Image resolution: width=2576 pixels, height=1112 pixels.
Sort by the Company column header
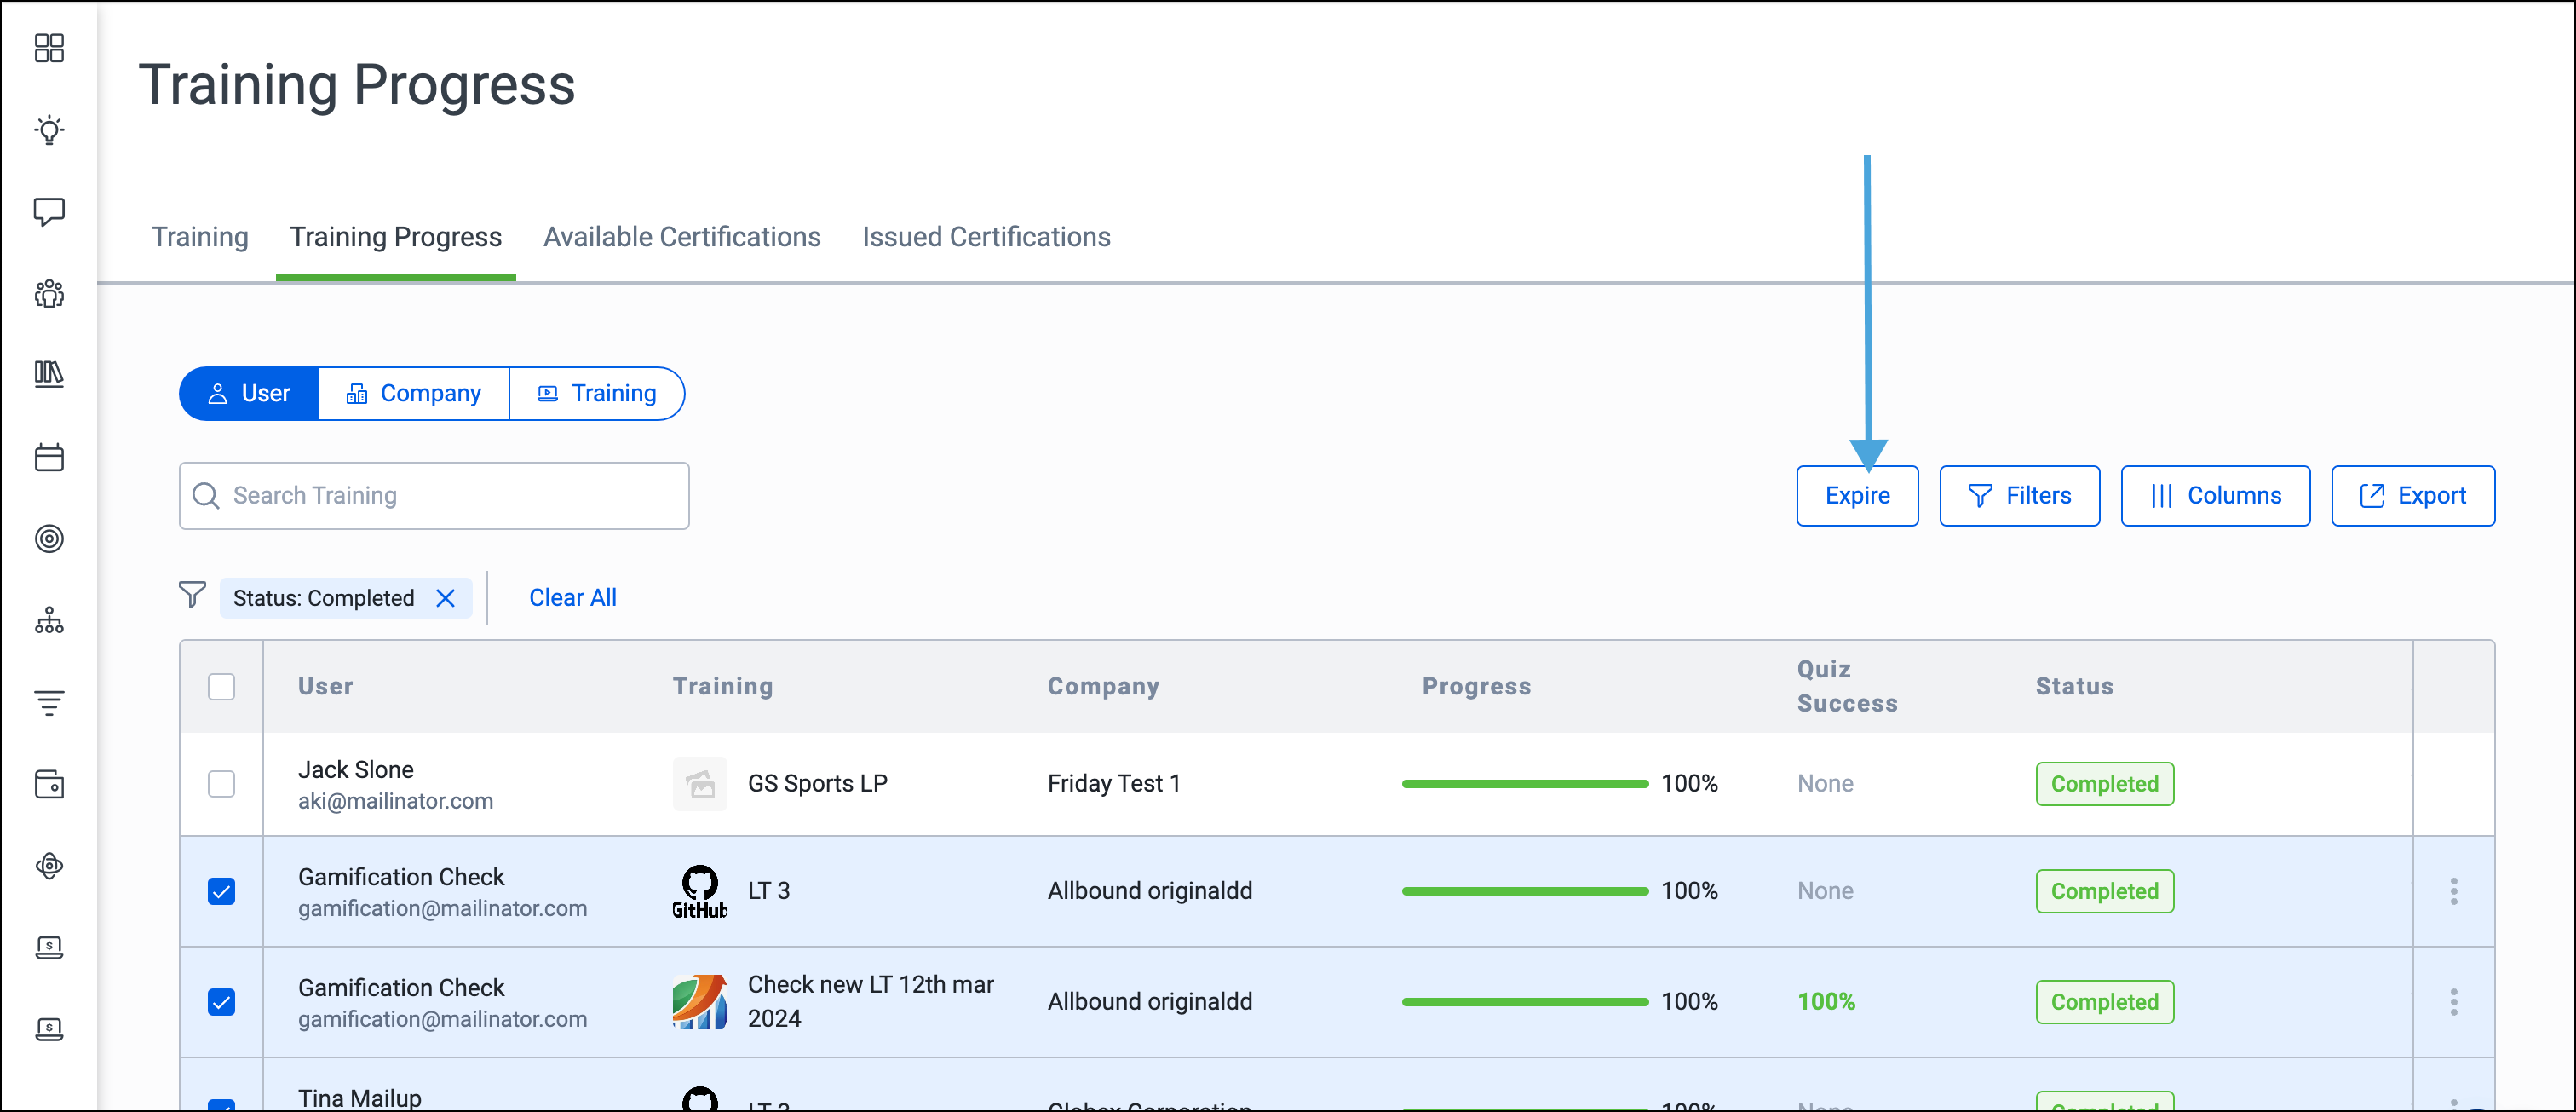pyautogui.click(x=1103, y=687)
